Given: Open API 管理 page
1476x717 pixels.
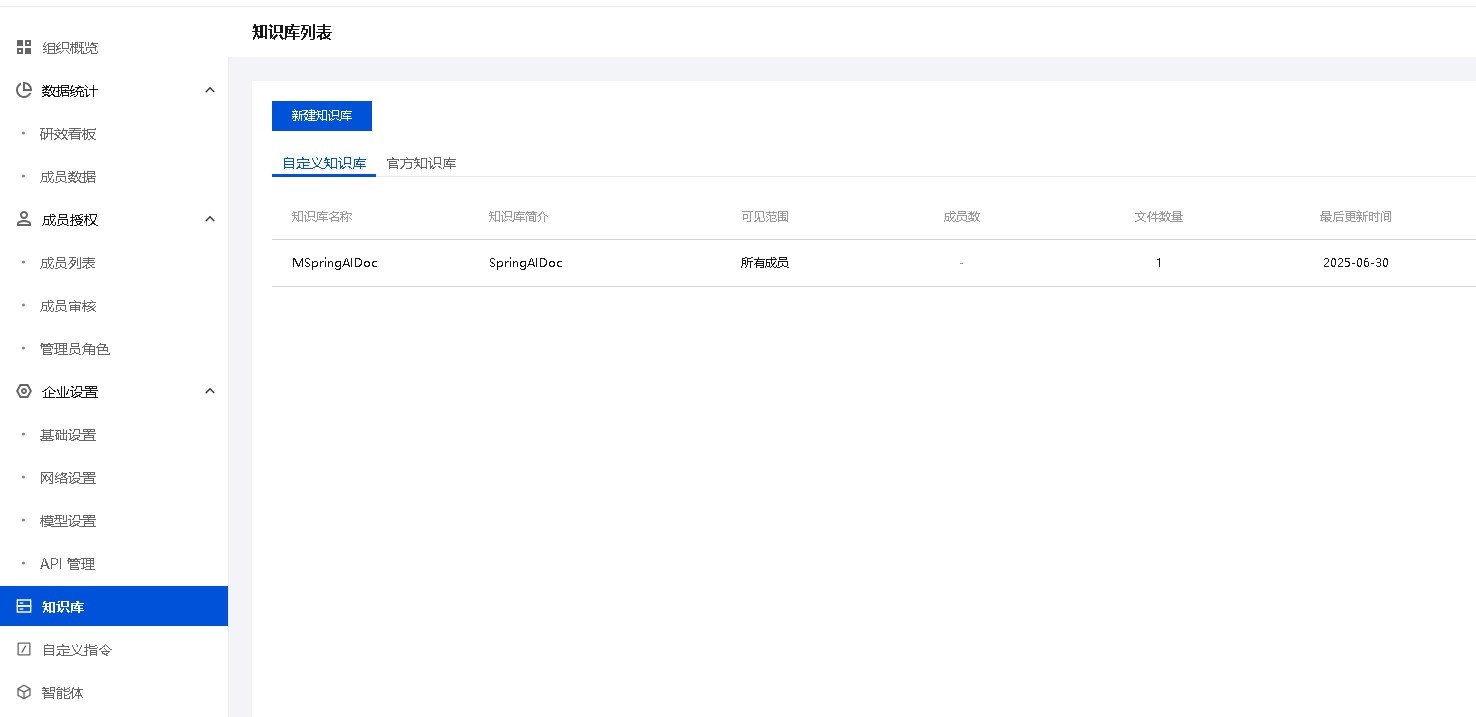Looking at the screenshot, I should (x=67, y=564).
